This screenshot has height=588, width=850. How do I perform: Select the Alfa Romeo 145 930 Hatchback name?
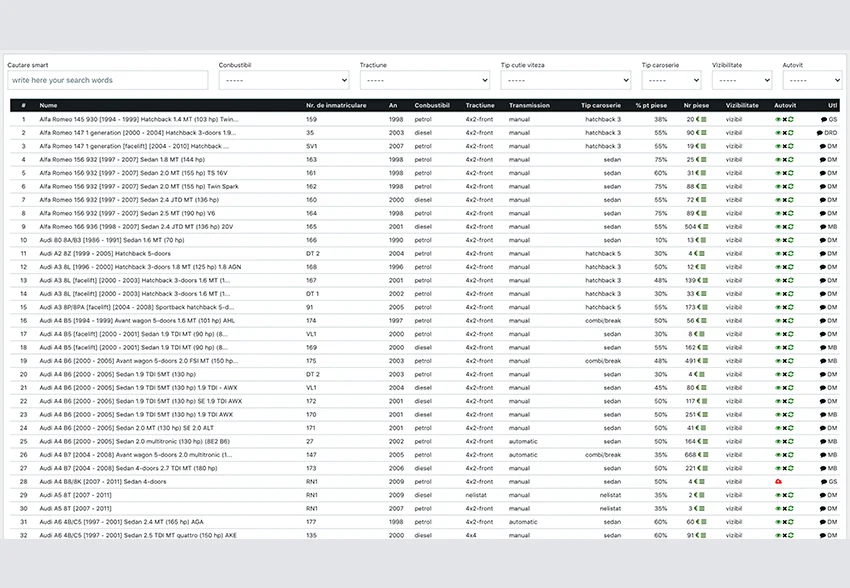pos(139,119)
